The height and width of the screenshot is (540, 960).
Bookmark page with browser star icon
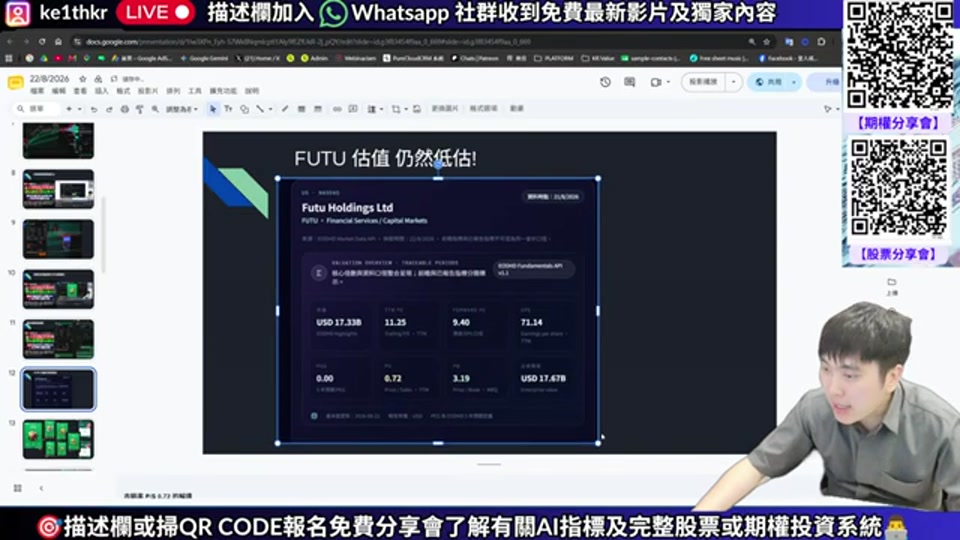coord(767,42)
